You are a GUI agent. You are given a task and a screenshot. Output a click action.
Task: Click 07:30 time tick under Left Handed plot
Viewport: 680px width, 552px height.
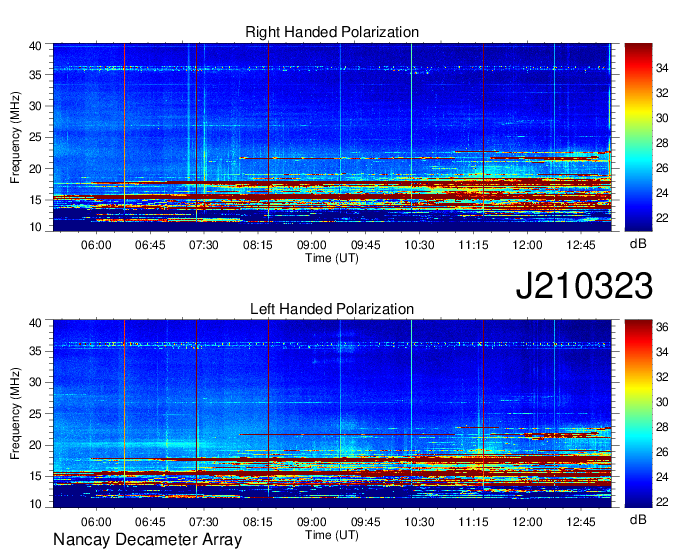(204, 522)
